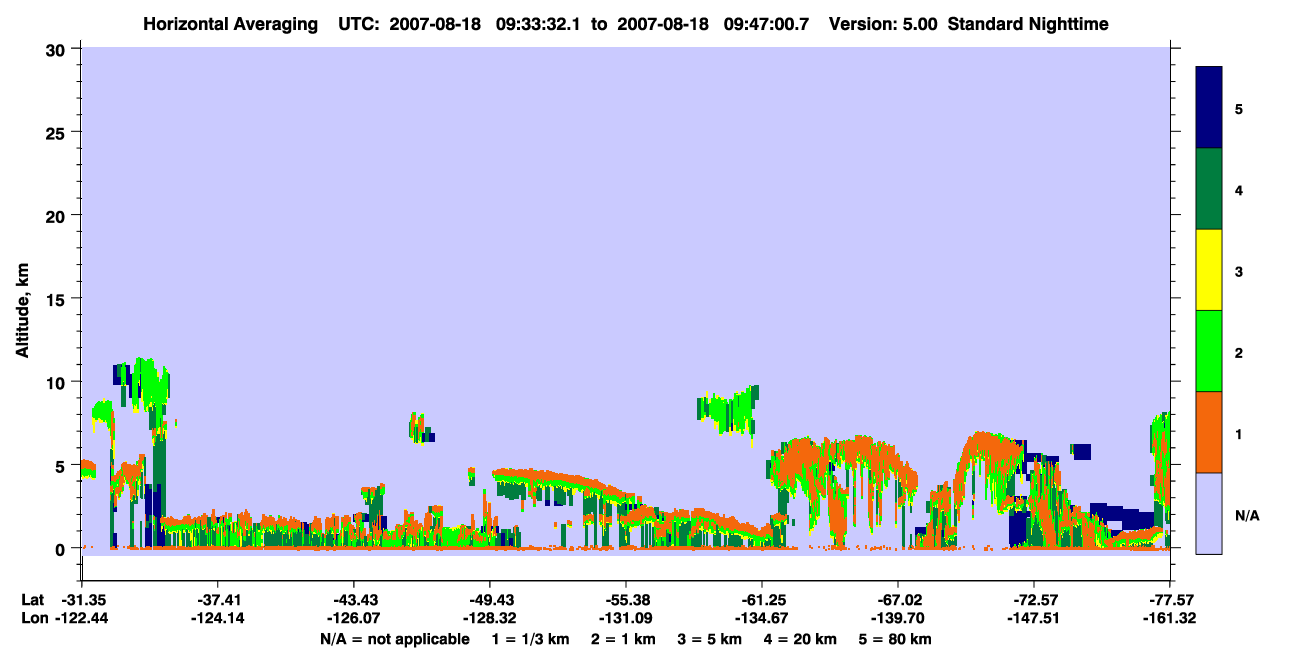Image resolution: width=1300 pixels, height=667 pixels.
Task: Click the start time '09:33:32.1' in title
Action: (x=539, y=24)
